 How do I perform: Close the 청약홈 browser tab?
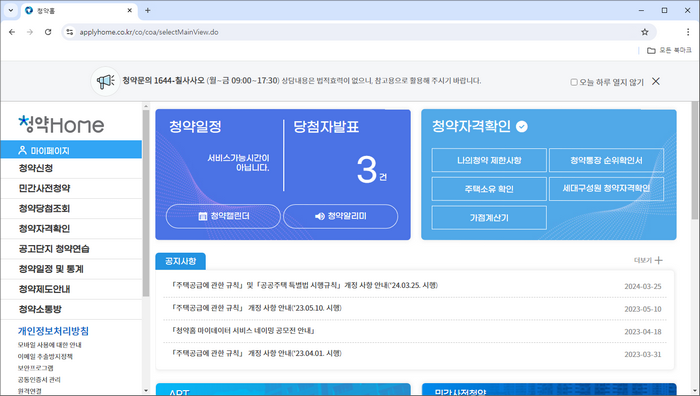click(x=129, y=10)
